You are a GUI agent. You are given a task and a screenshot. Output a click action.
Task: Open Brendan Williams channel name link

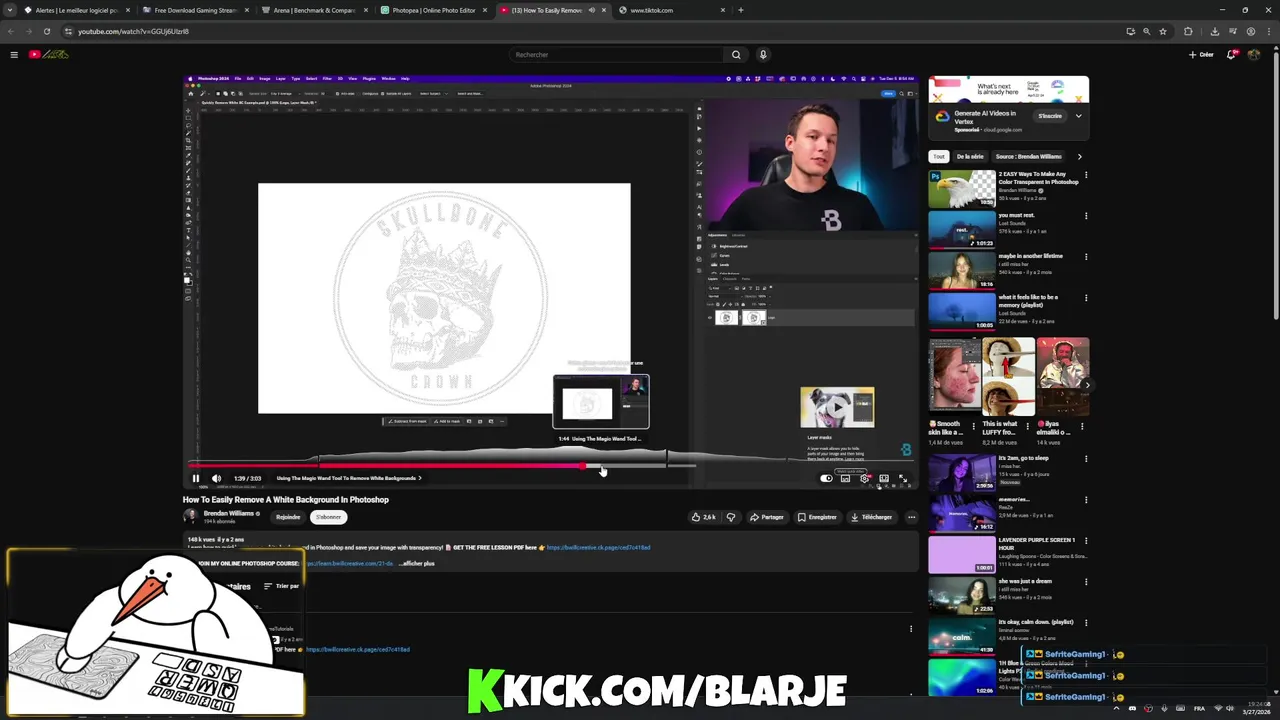[228, 513]
